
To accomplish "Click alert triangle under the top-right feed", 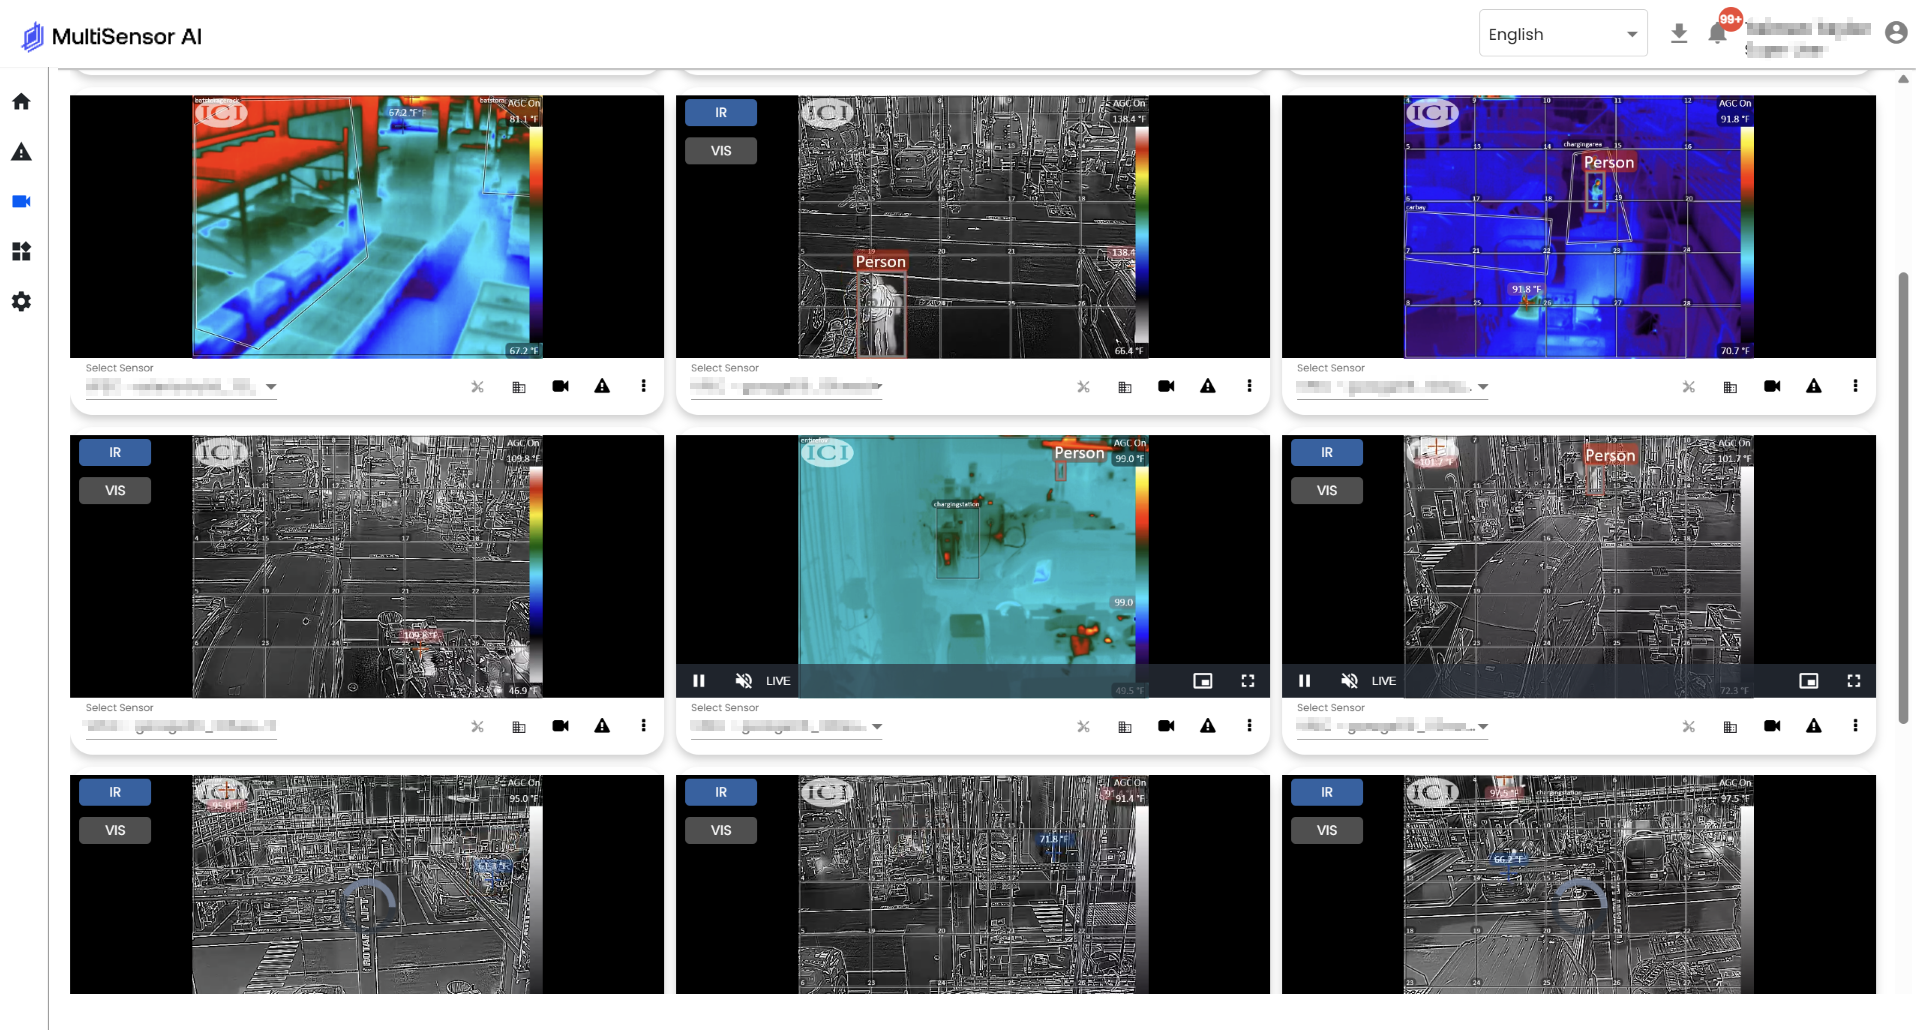I will [1813, 386].
